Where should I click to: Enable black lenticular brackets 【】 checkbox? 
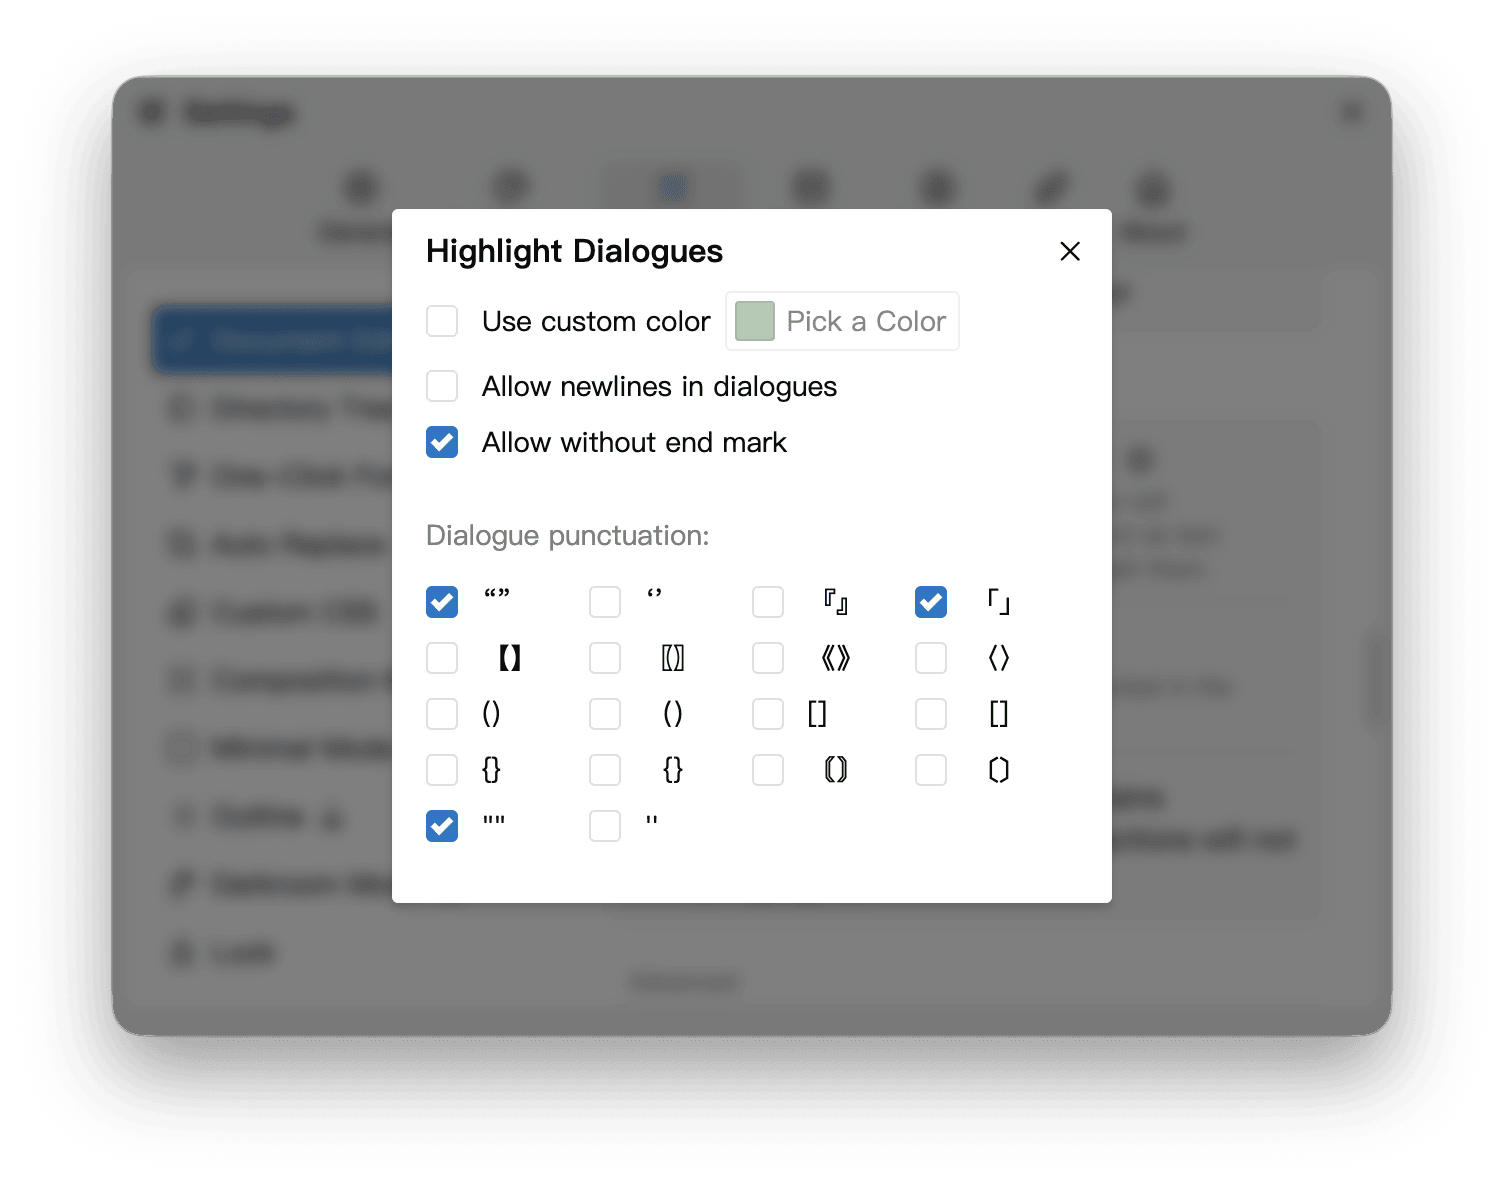(442, 658)
